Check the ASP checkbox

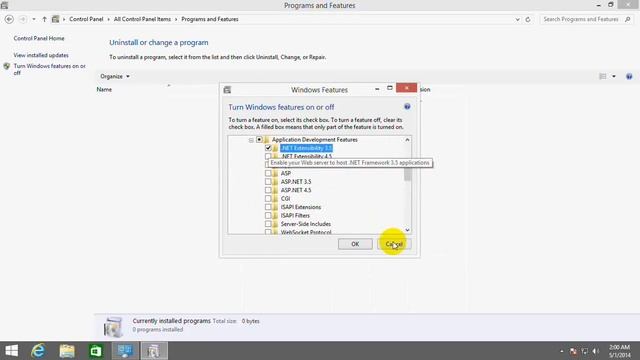point(268,173)
